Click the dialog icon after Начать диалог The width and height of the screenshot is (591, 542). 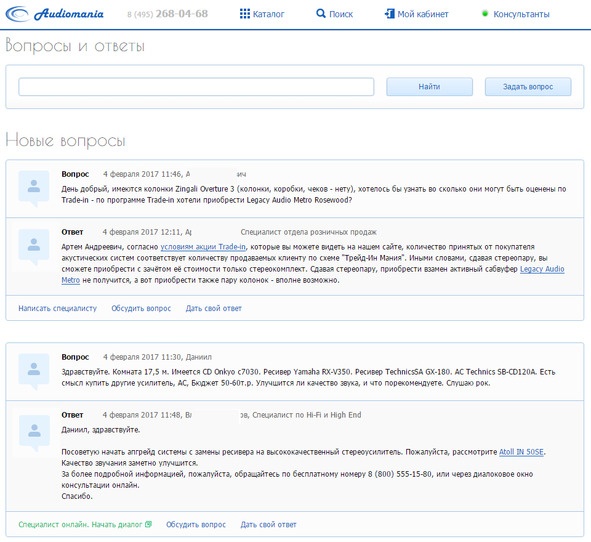149,524
